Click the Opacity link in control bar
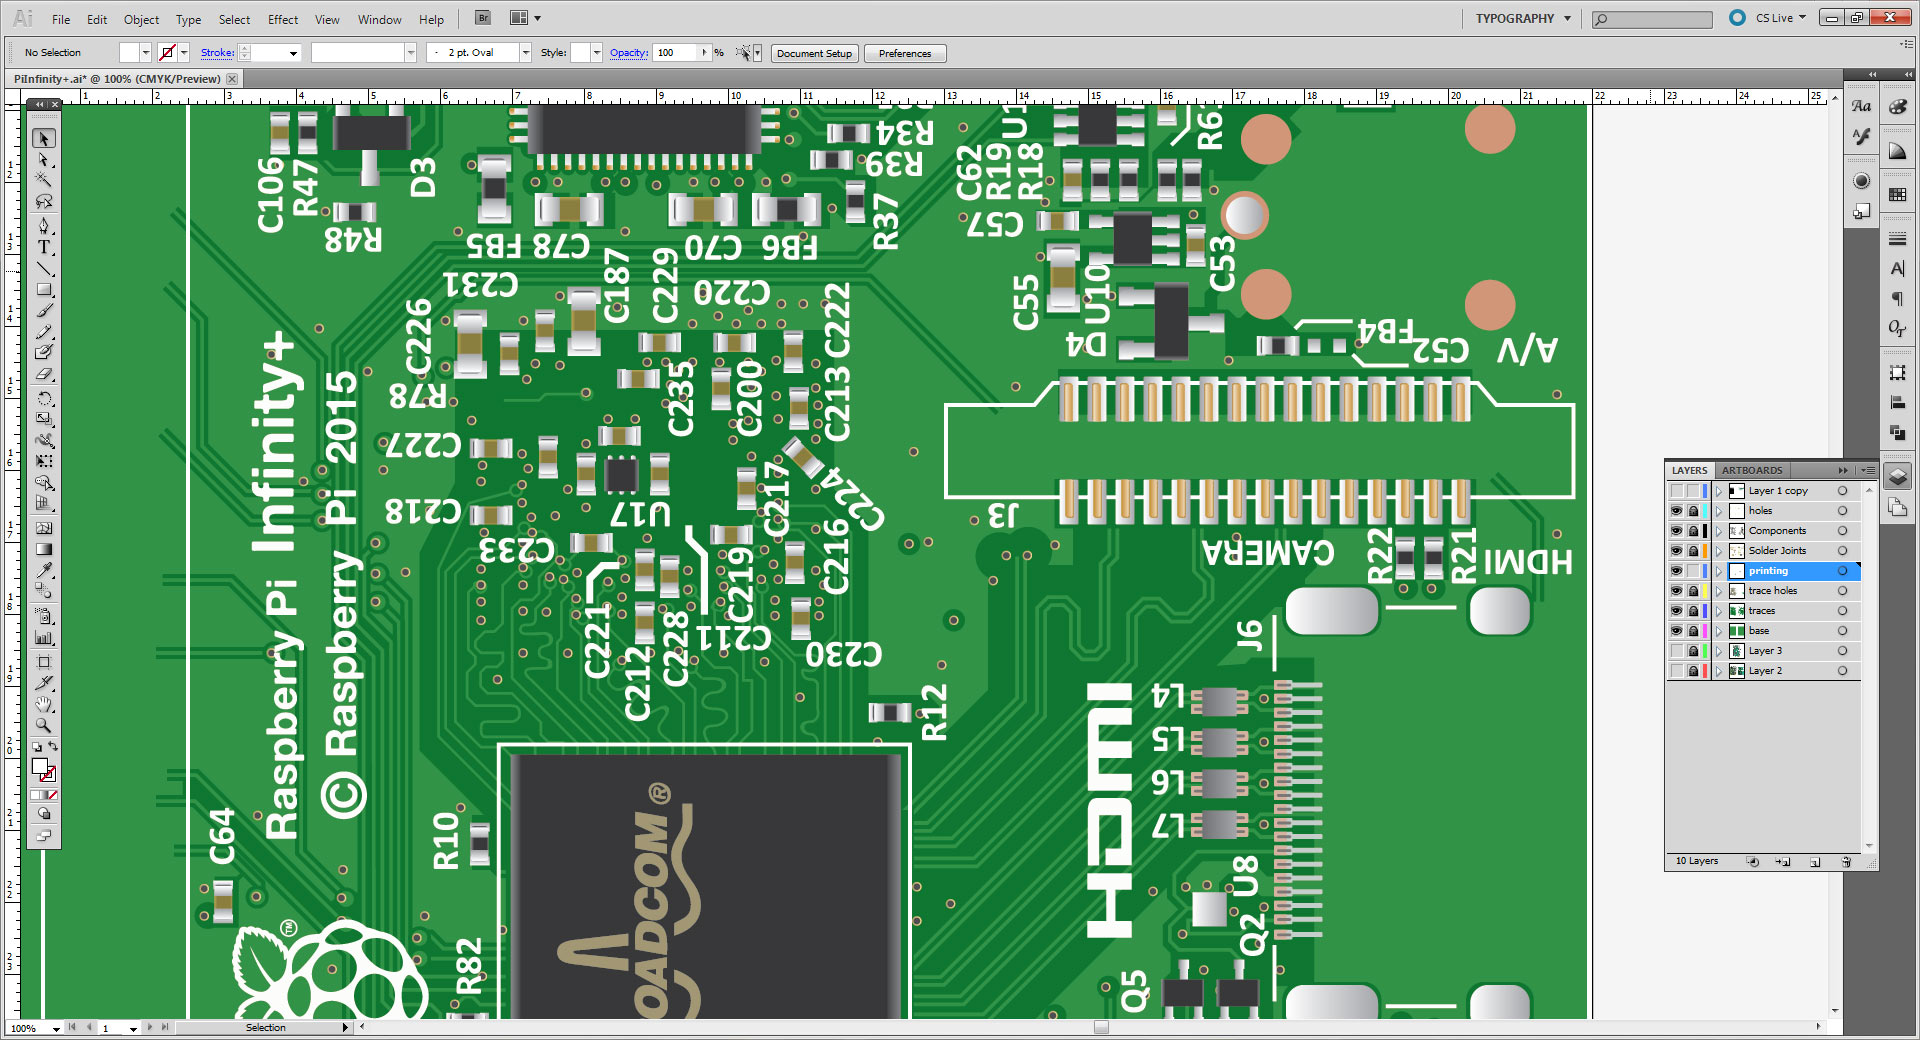Image resolution: width=1920 pixels, height=1040 pixels. 628,53
